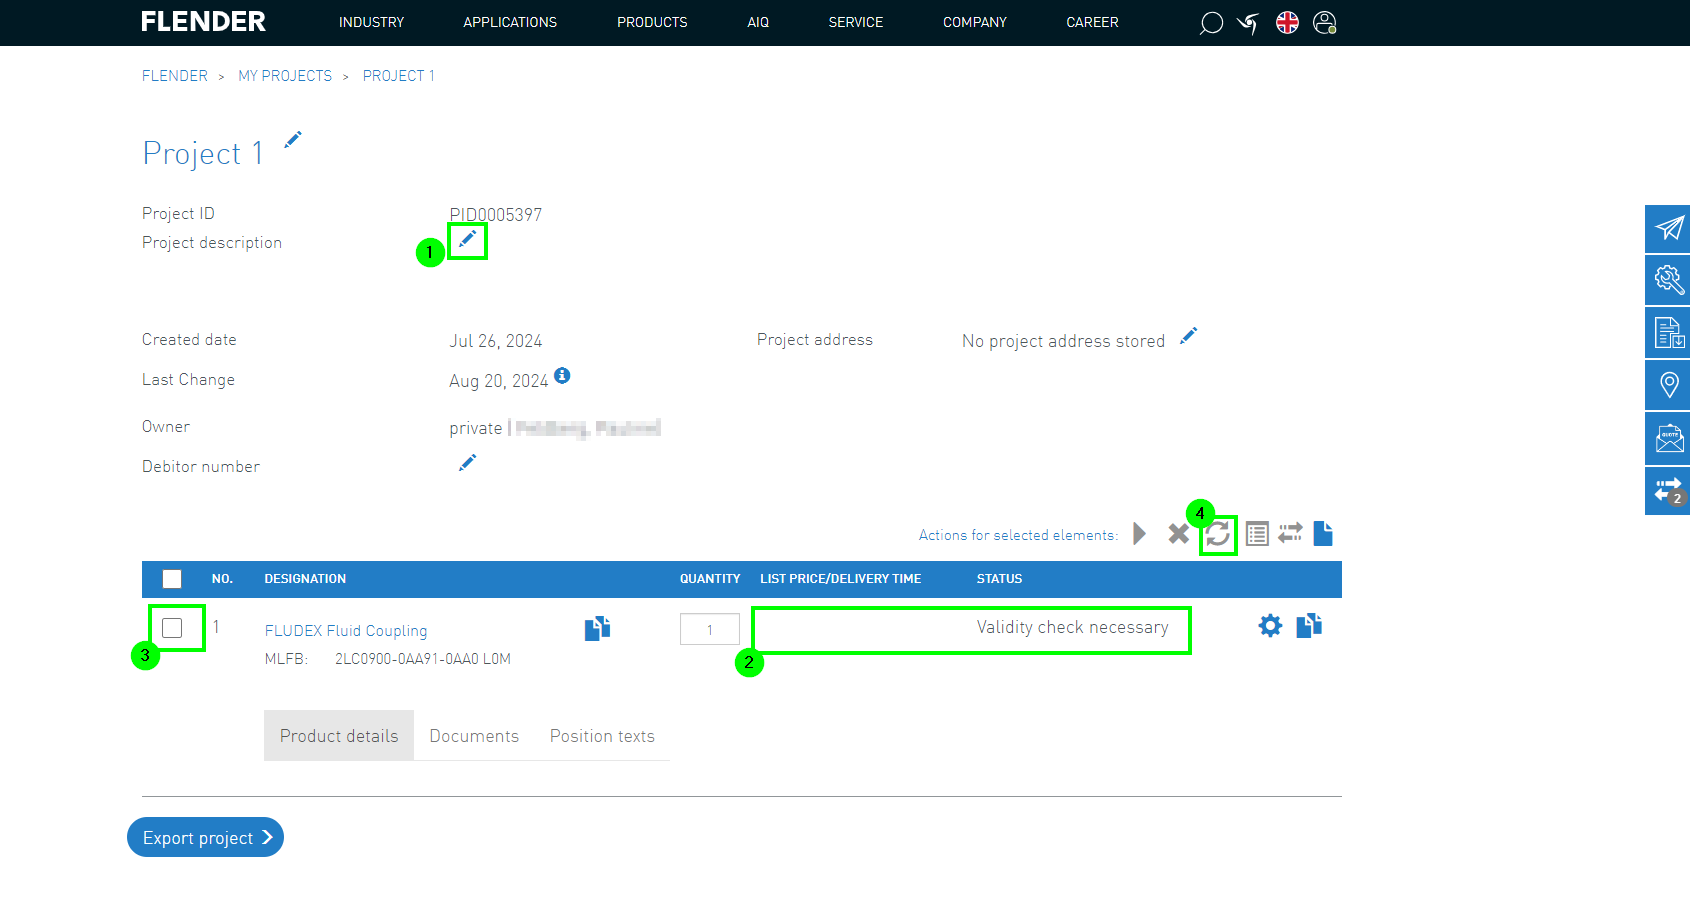Screen dimensions: 1690x913
Task: Go to MY PROJECTS breadcrumb link
Action: pyautogui.click(x=285, y=76)
